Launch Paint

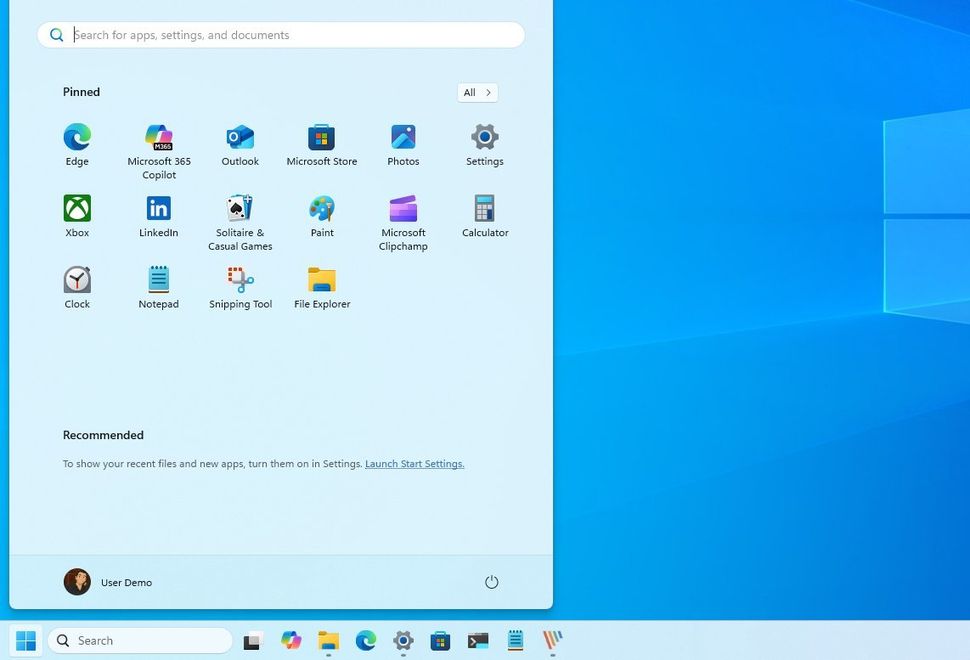pyautogui.click(x=321, y=208)
